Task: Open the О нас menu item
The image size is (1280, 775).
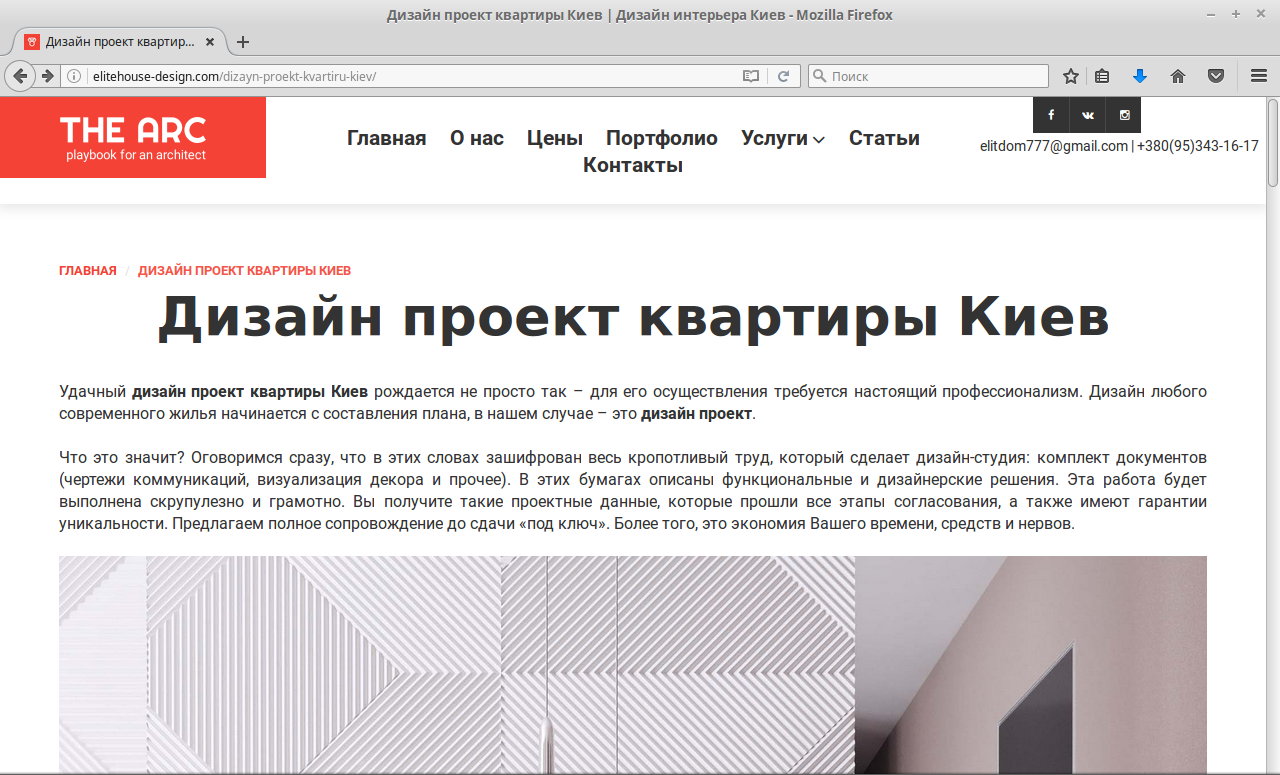Action: pos(477,138)
